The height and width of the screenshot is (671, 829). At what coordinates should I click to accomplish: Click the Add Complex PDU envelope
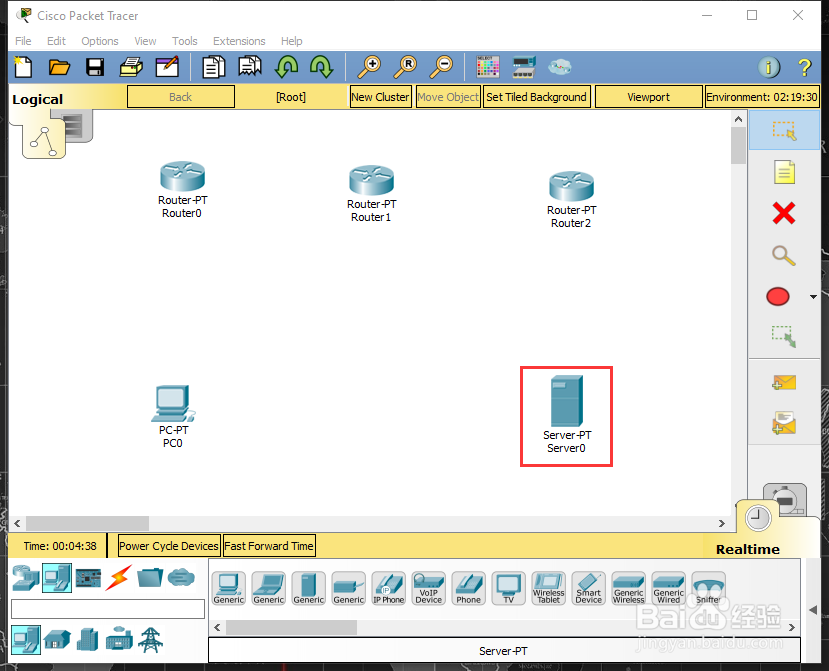[x=784, y=423]
